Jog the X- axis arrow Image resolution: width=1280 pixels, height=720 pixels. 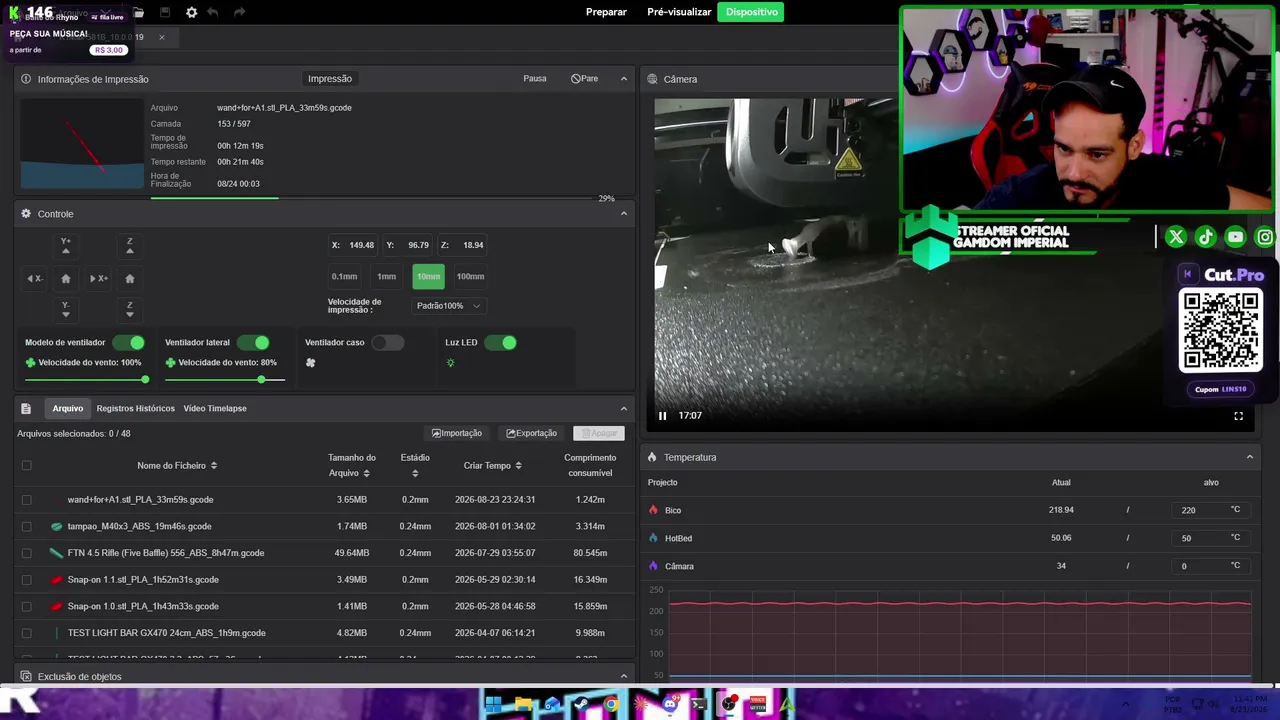point(34,278)
